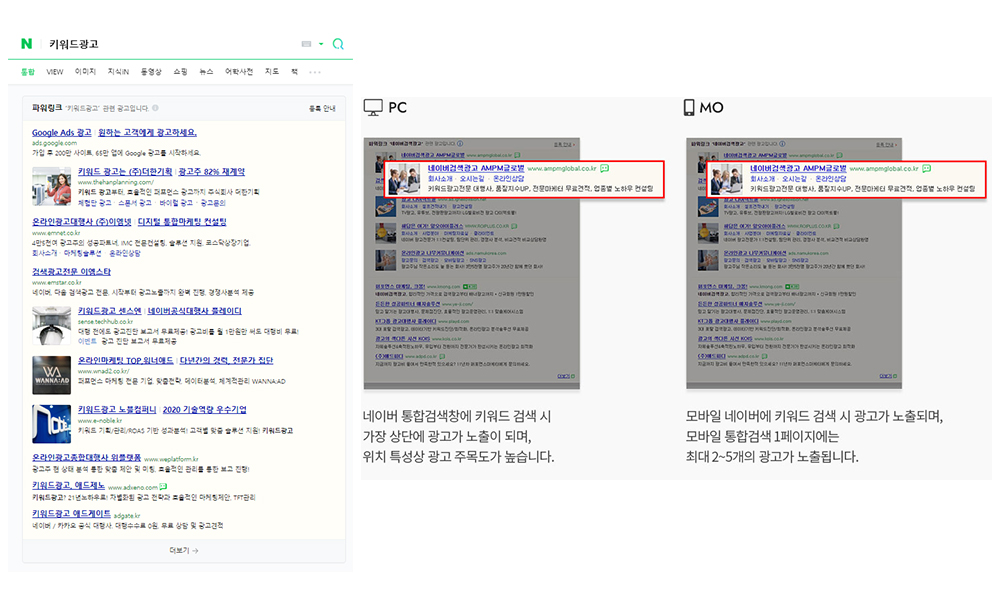This screenshot has height=600, width=1000.
Task: Click the MO mobile phone icon
Action: [689, 107]
